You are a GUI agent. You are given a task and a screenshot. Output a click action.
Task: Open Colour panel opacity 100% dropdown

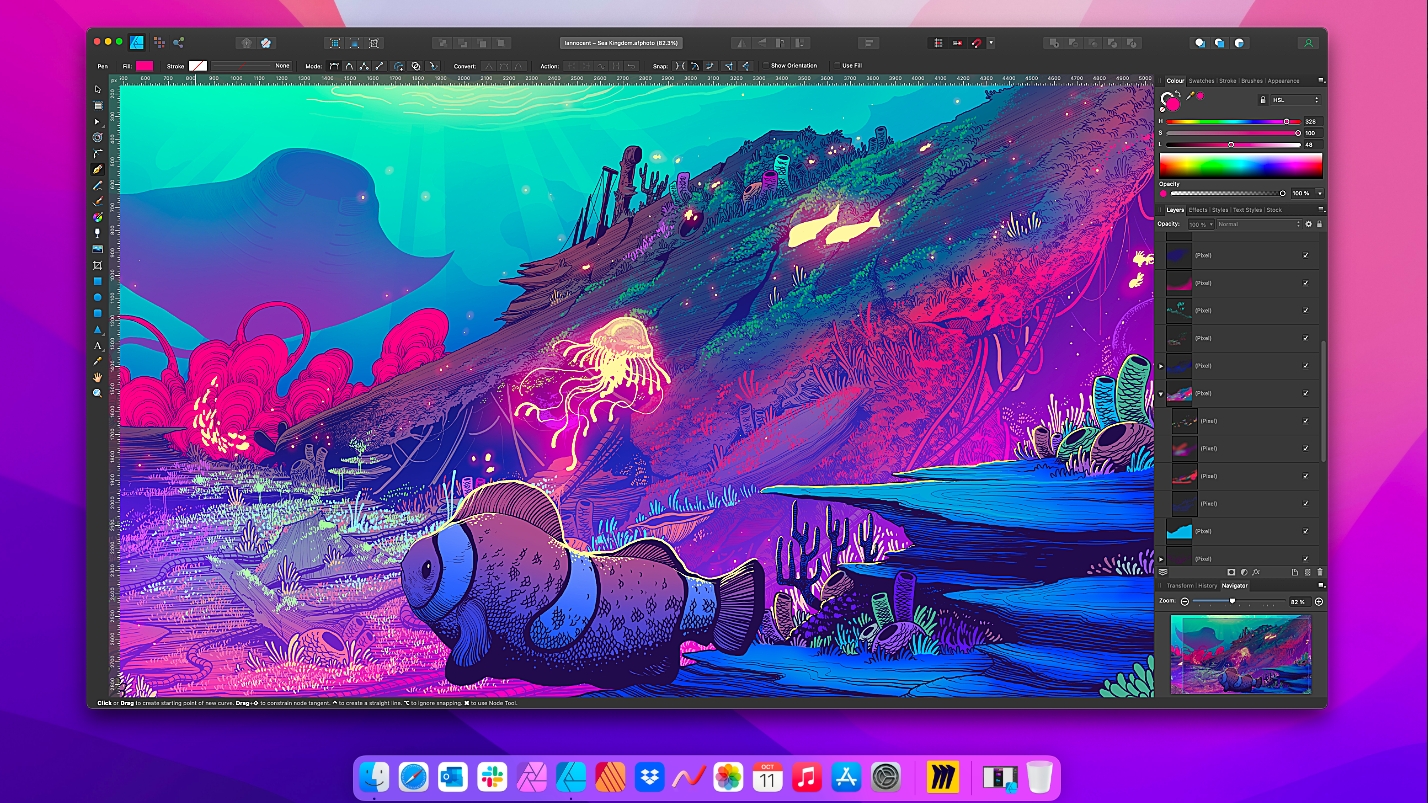click(x=1319, y=193)
